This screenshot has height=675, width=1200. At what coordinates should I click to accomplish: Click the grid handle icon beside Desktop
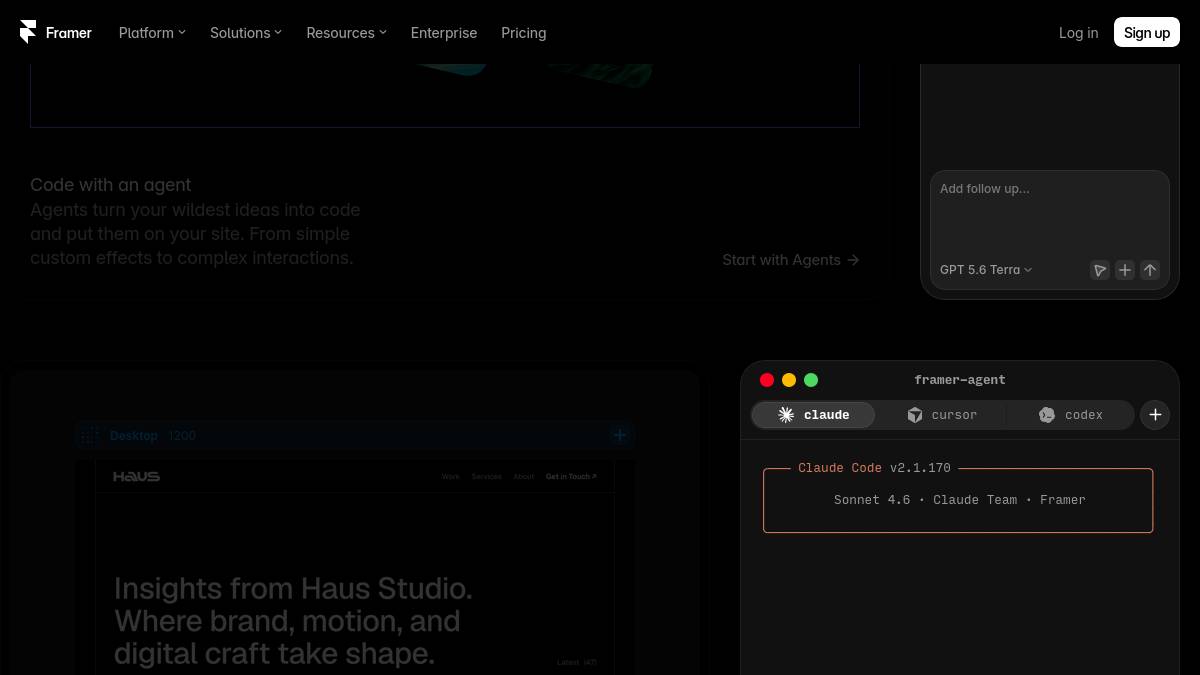pyautogui.click(x=90, y=435)
